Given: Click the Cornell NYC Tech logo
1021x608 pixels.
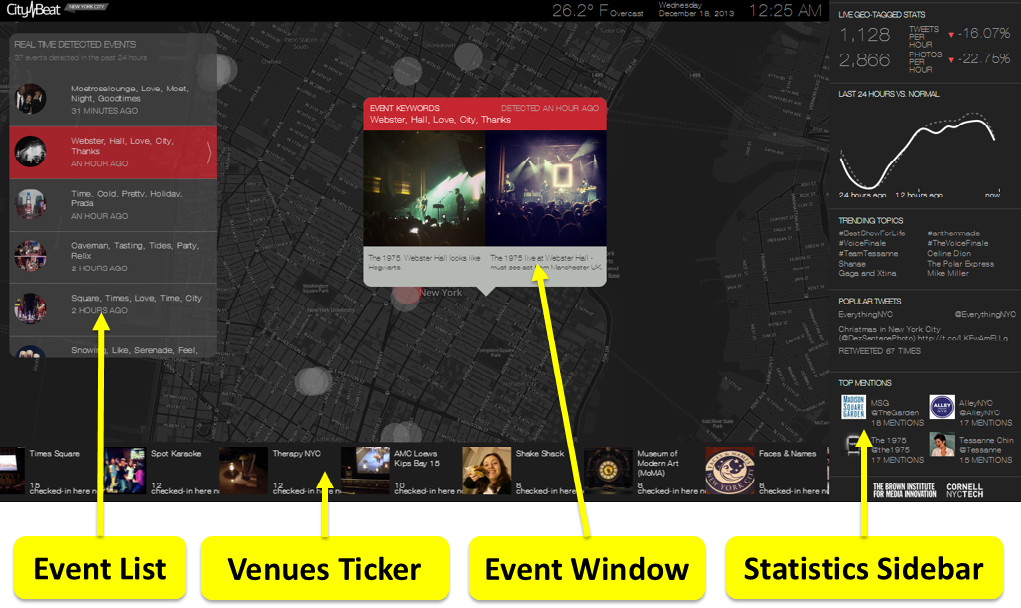Looking at the screenshot, I should (x=964, y=490).
